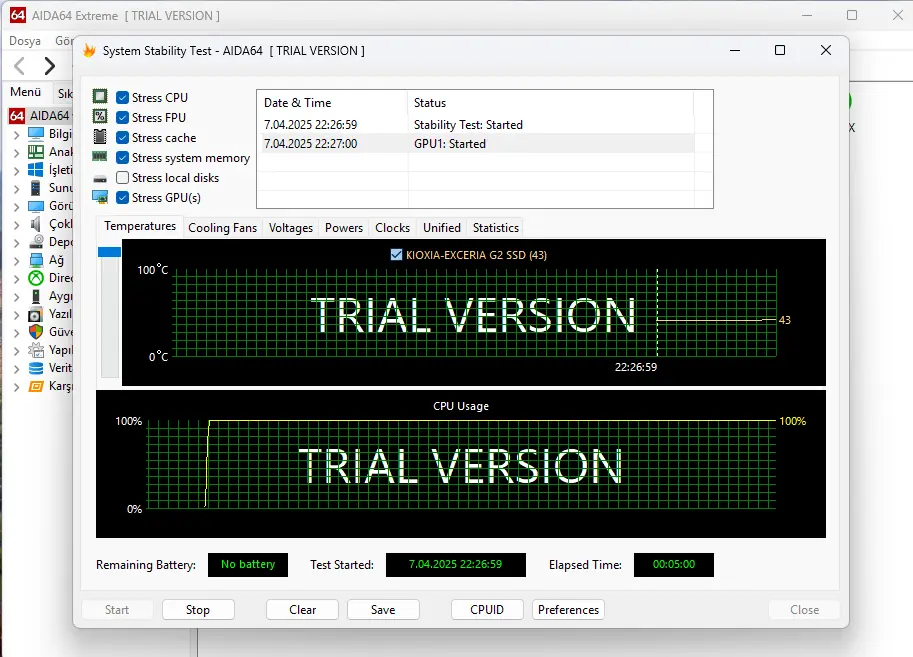The width and height of the screenshot is (913, 657).
Task: Expand the Ağ tree node chevron
Action: click(16, 260)
